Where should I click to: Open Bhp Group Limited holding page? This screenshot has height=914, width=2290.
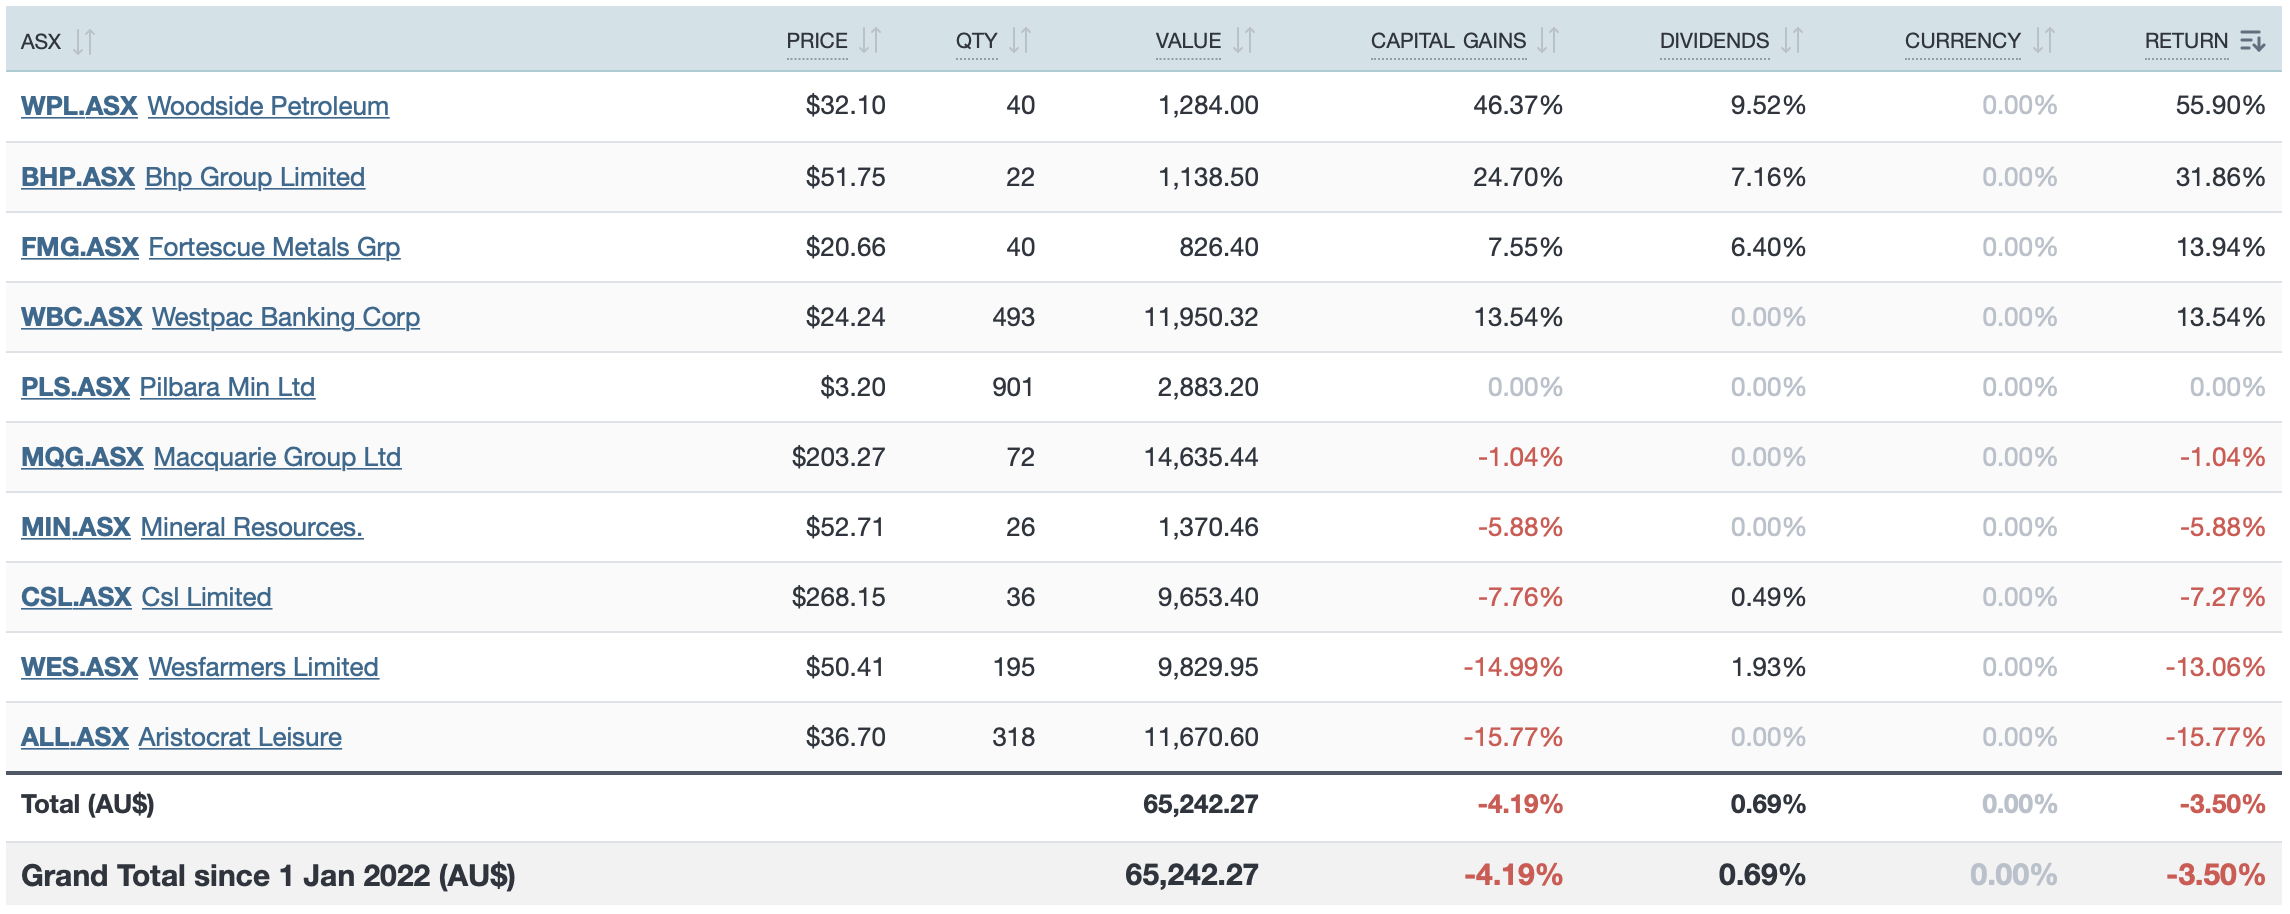[x=255, y=177]
